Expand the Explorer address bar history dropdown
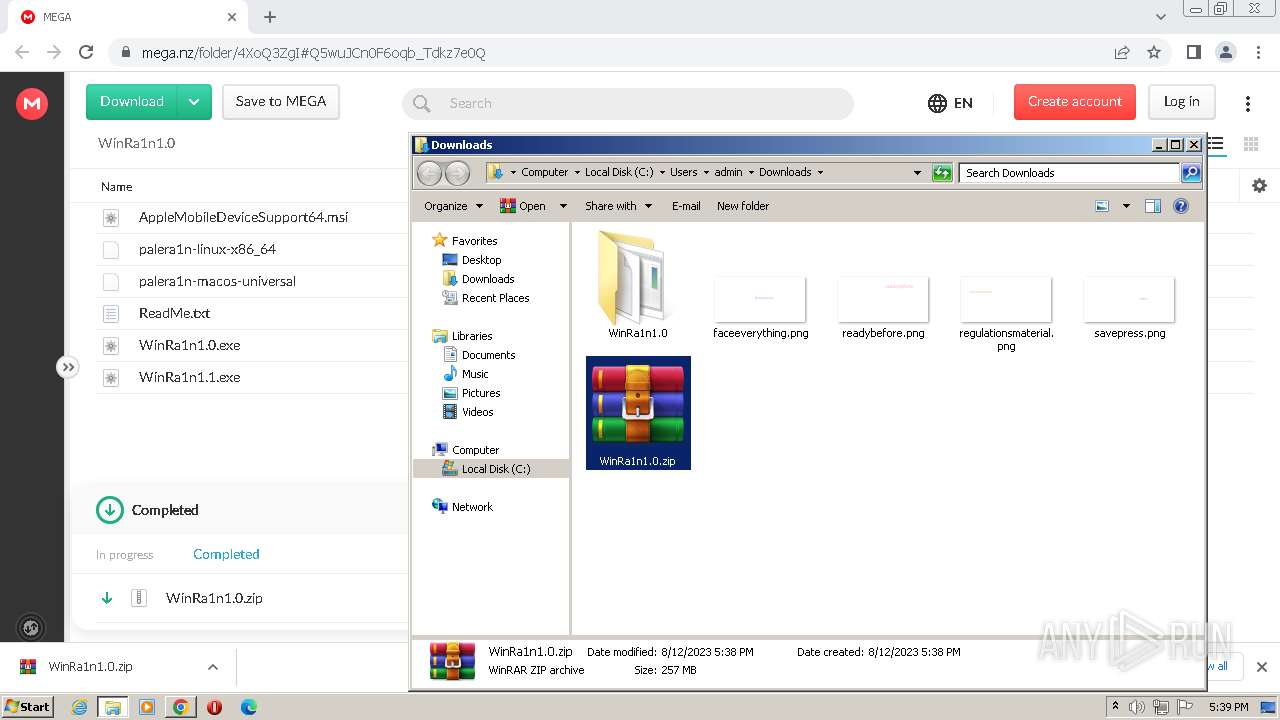Screen dimensions: 1280x720 point(917,173)
